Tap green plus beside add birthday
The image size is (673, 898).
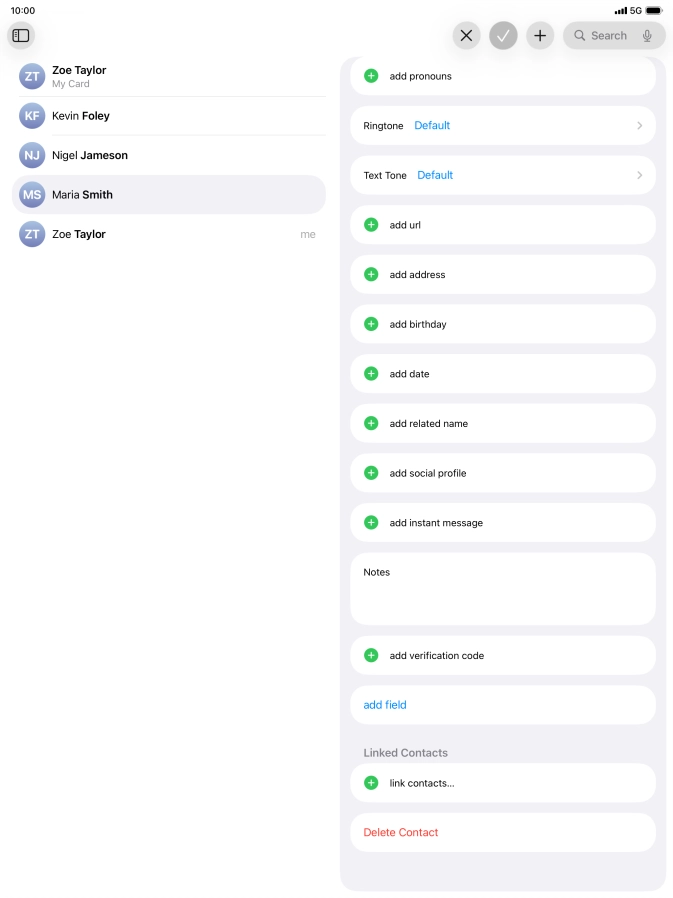pyautogui.click(x=371, y=324)
